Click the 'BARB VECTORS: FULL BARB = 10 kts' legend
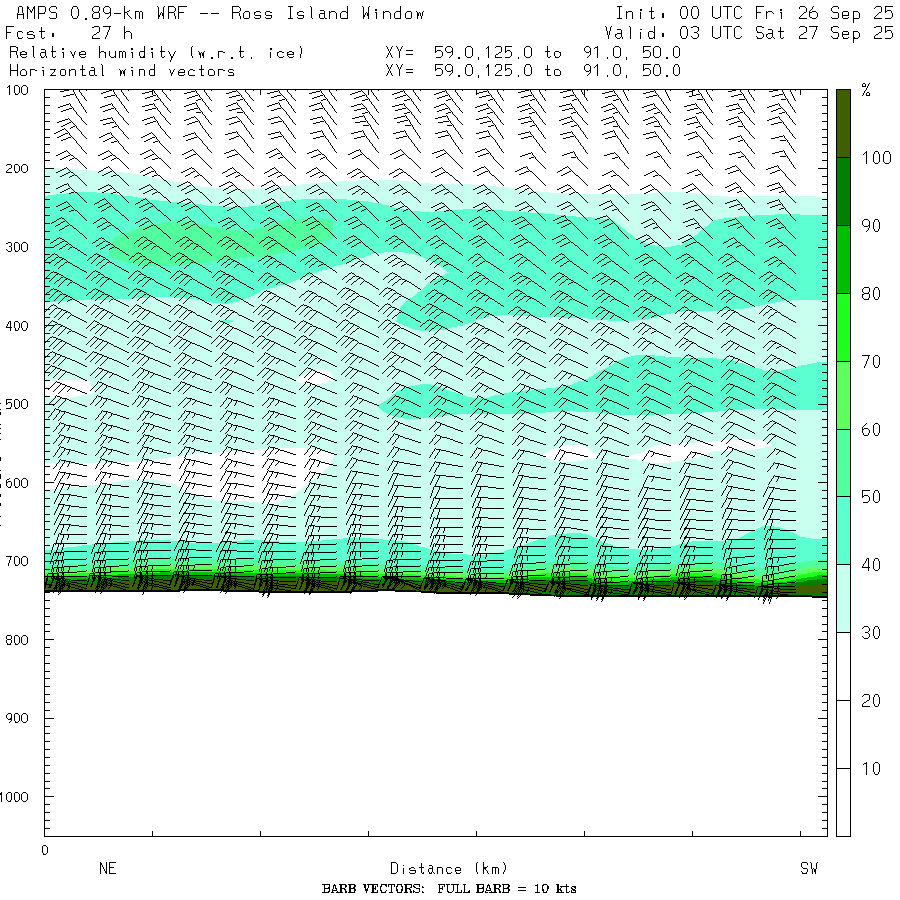The width and height of the screenshot is (900, 900). [x=449, y=889]
